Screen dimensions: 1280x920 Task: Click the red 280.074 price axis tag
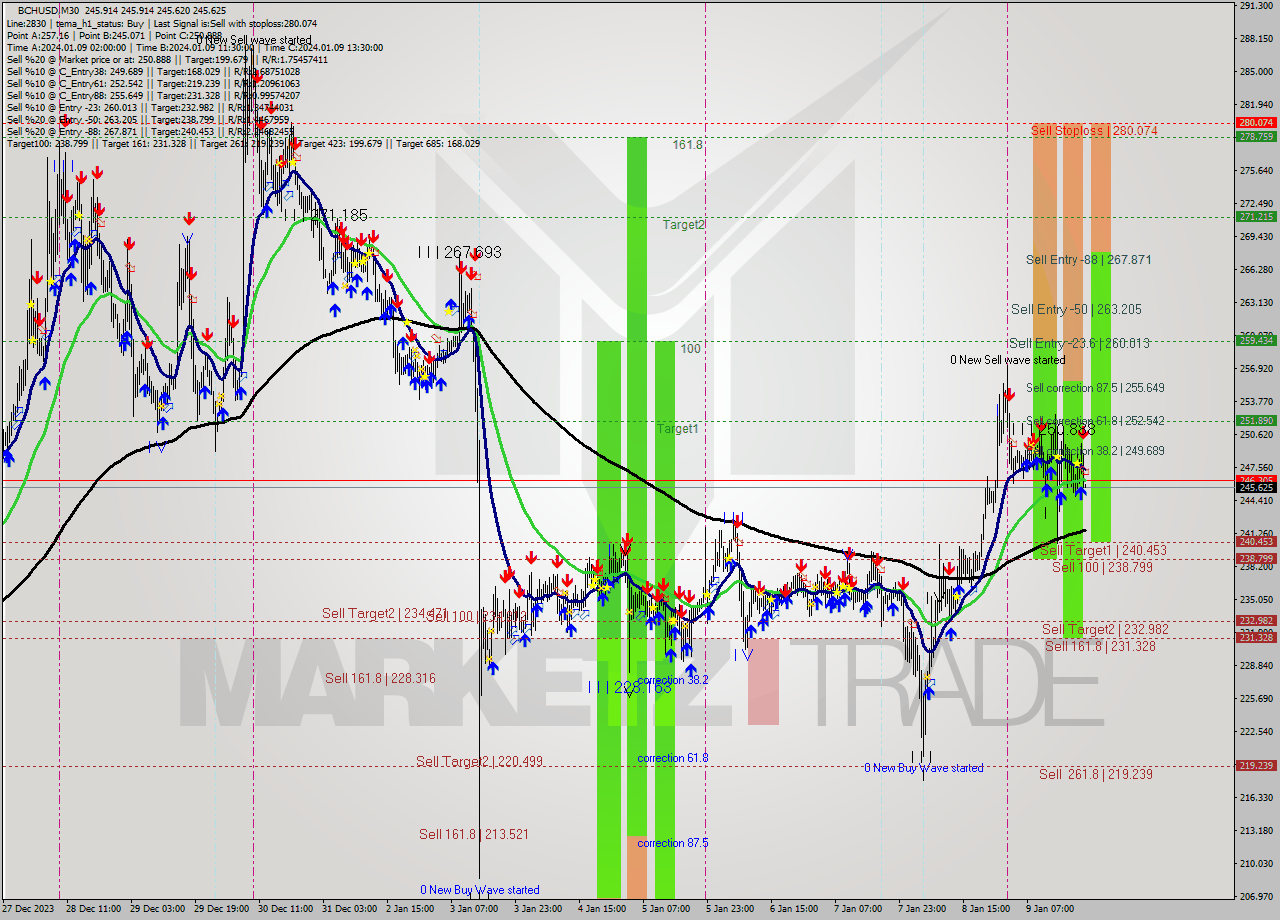1255,122
